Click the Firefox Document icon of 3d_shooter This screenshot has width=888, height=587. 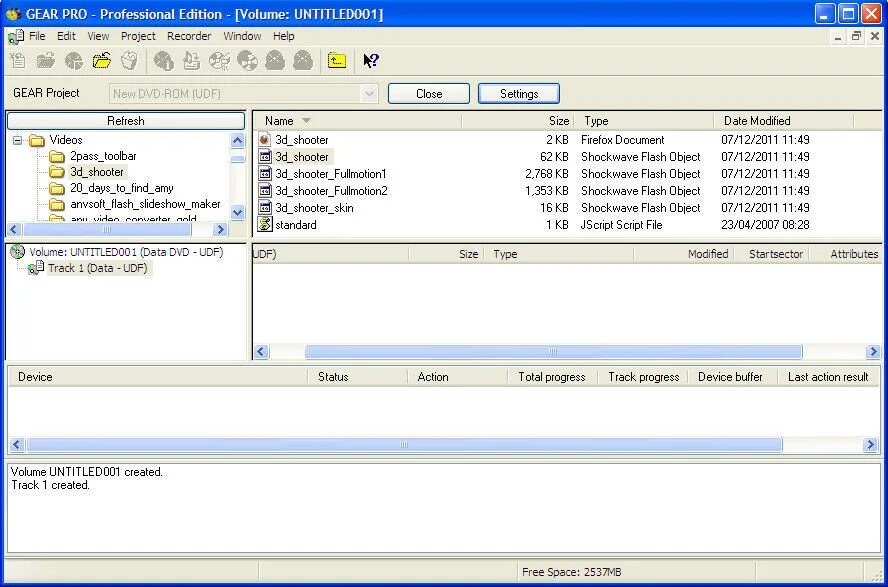point(264,139)
